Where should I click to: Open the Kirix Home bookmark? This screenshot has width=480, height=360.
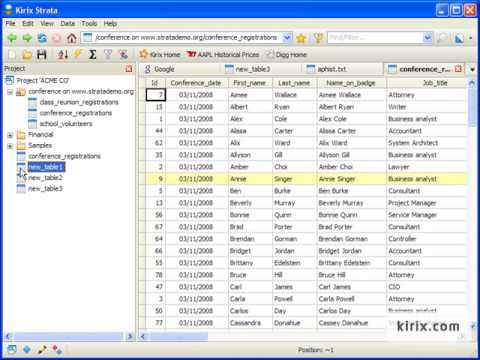click(160, 54)
